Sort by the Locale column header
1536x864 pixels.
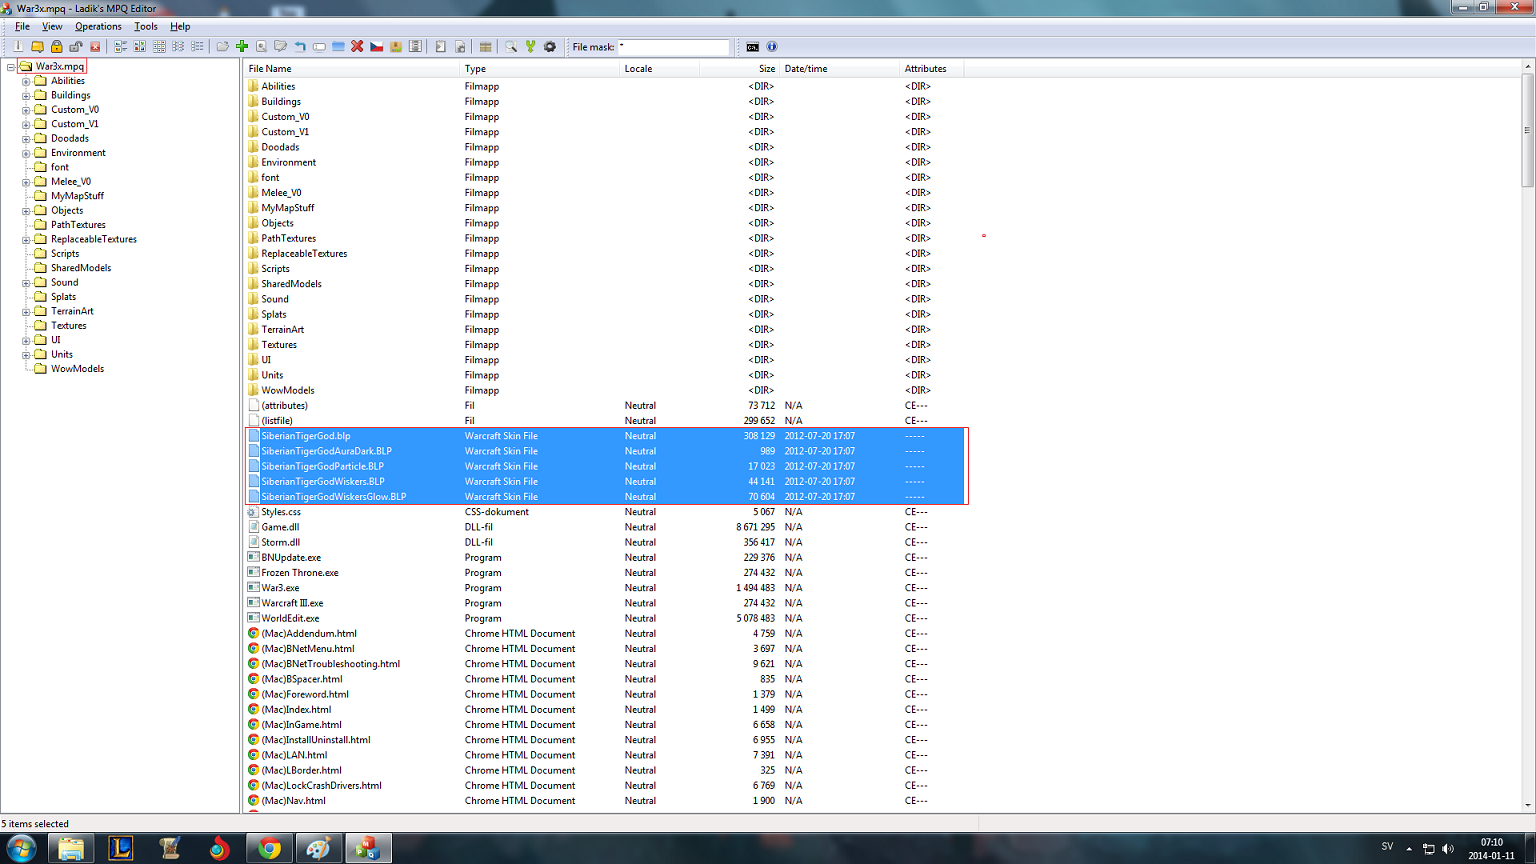pyautogui.click(x=660, y=69)
